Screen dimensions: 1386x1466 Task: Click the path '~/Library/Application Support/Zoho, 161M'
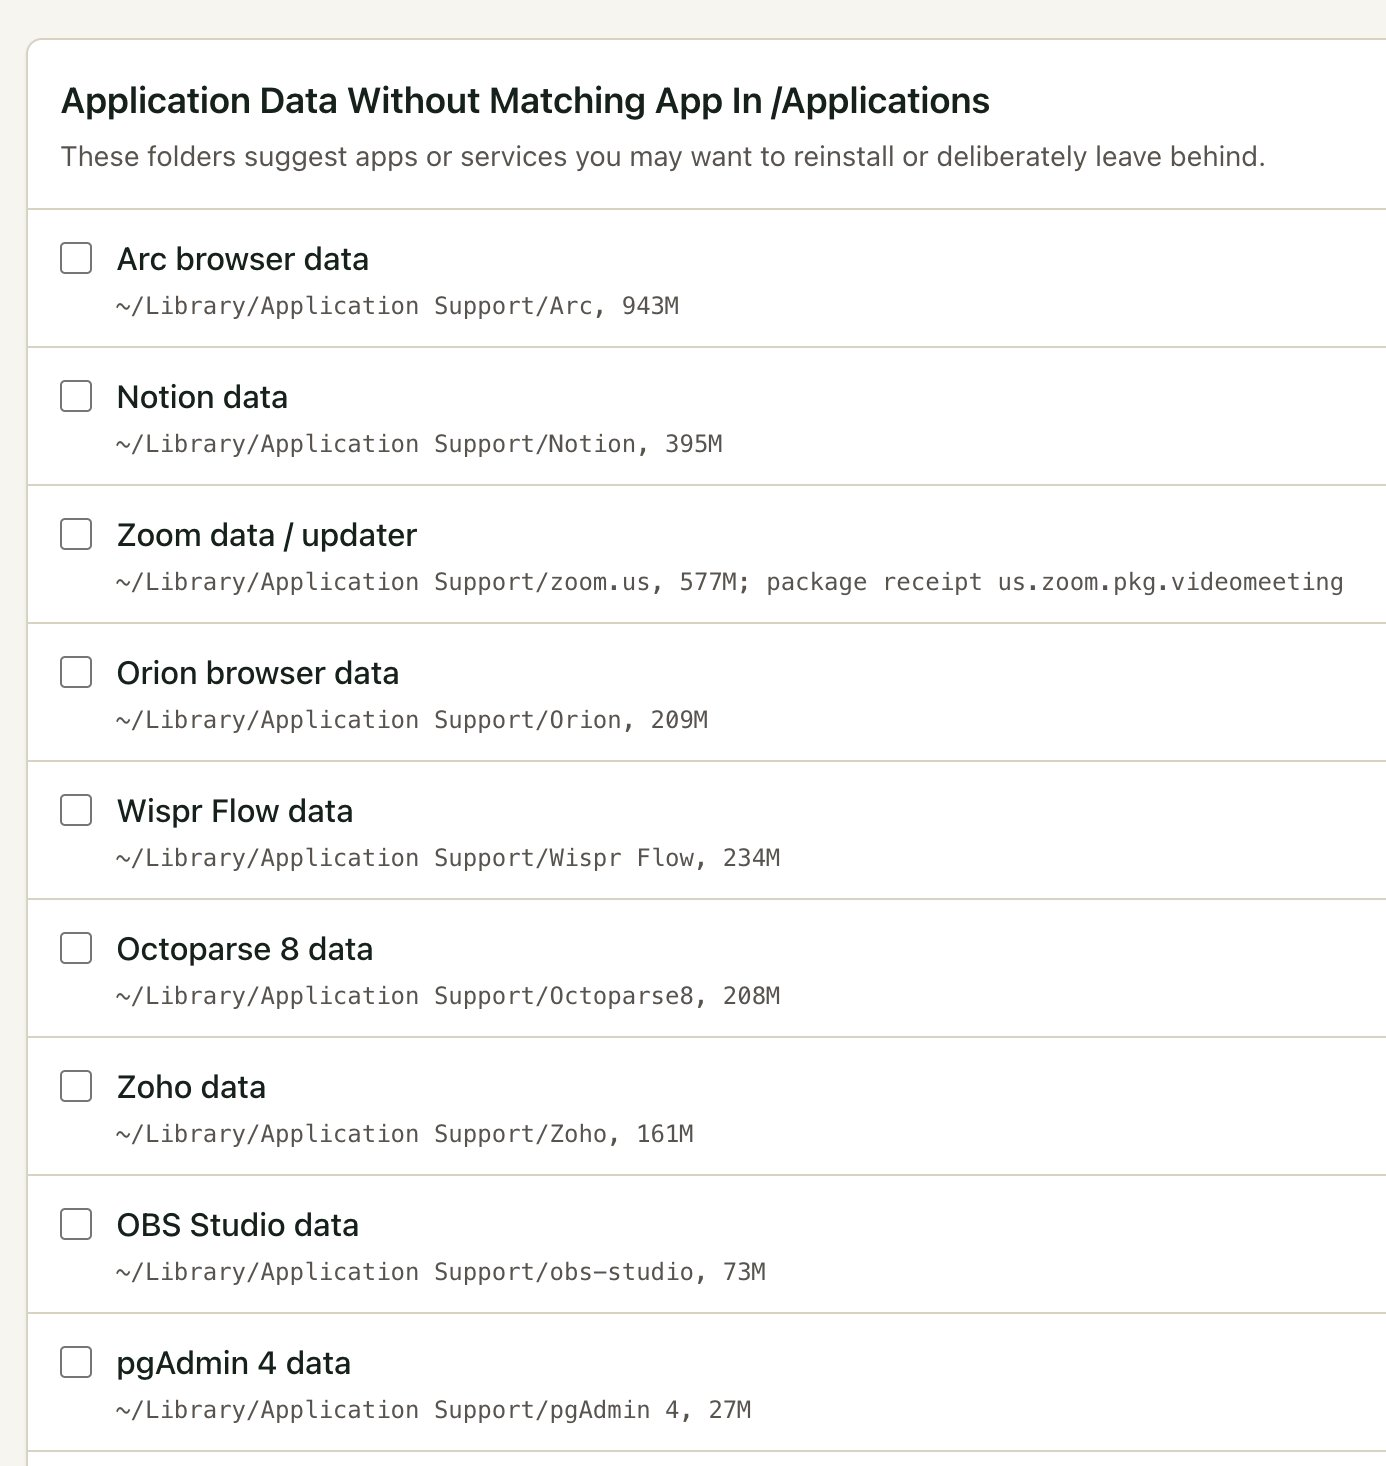click(x=405, y=1134)
